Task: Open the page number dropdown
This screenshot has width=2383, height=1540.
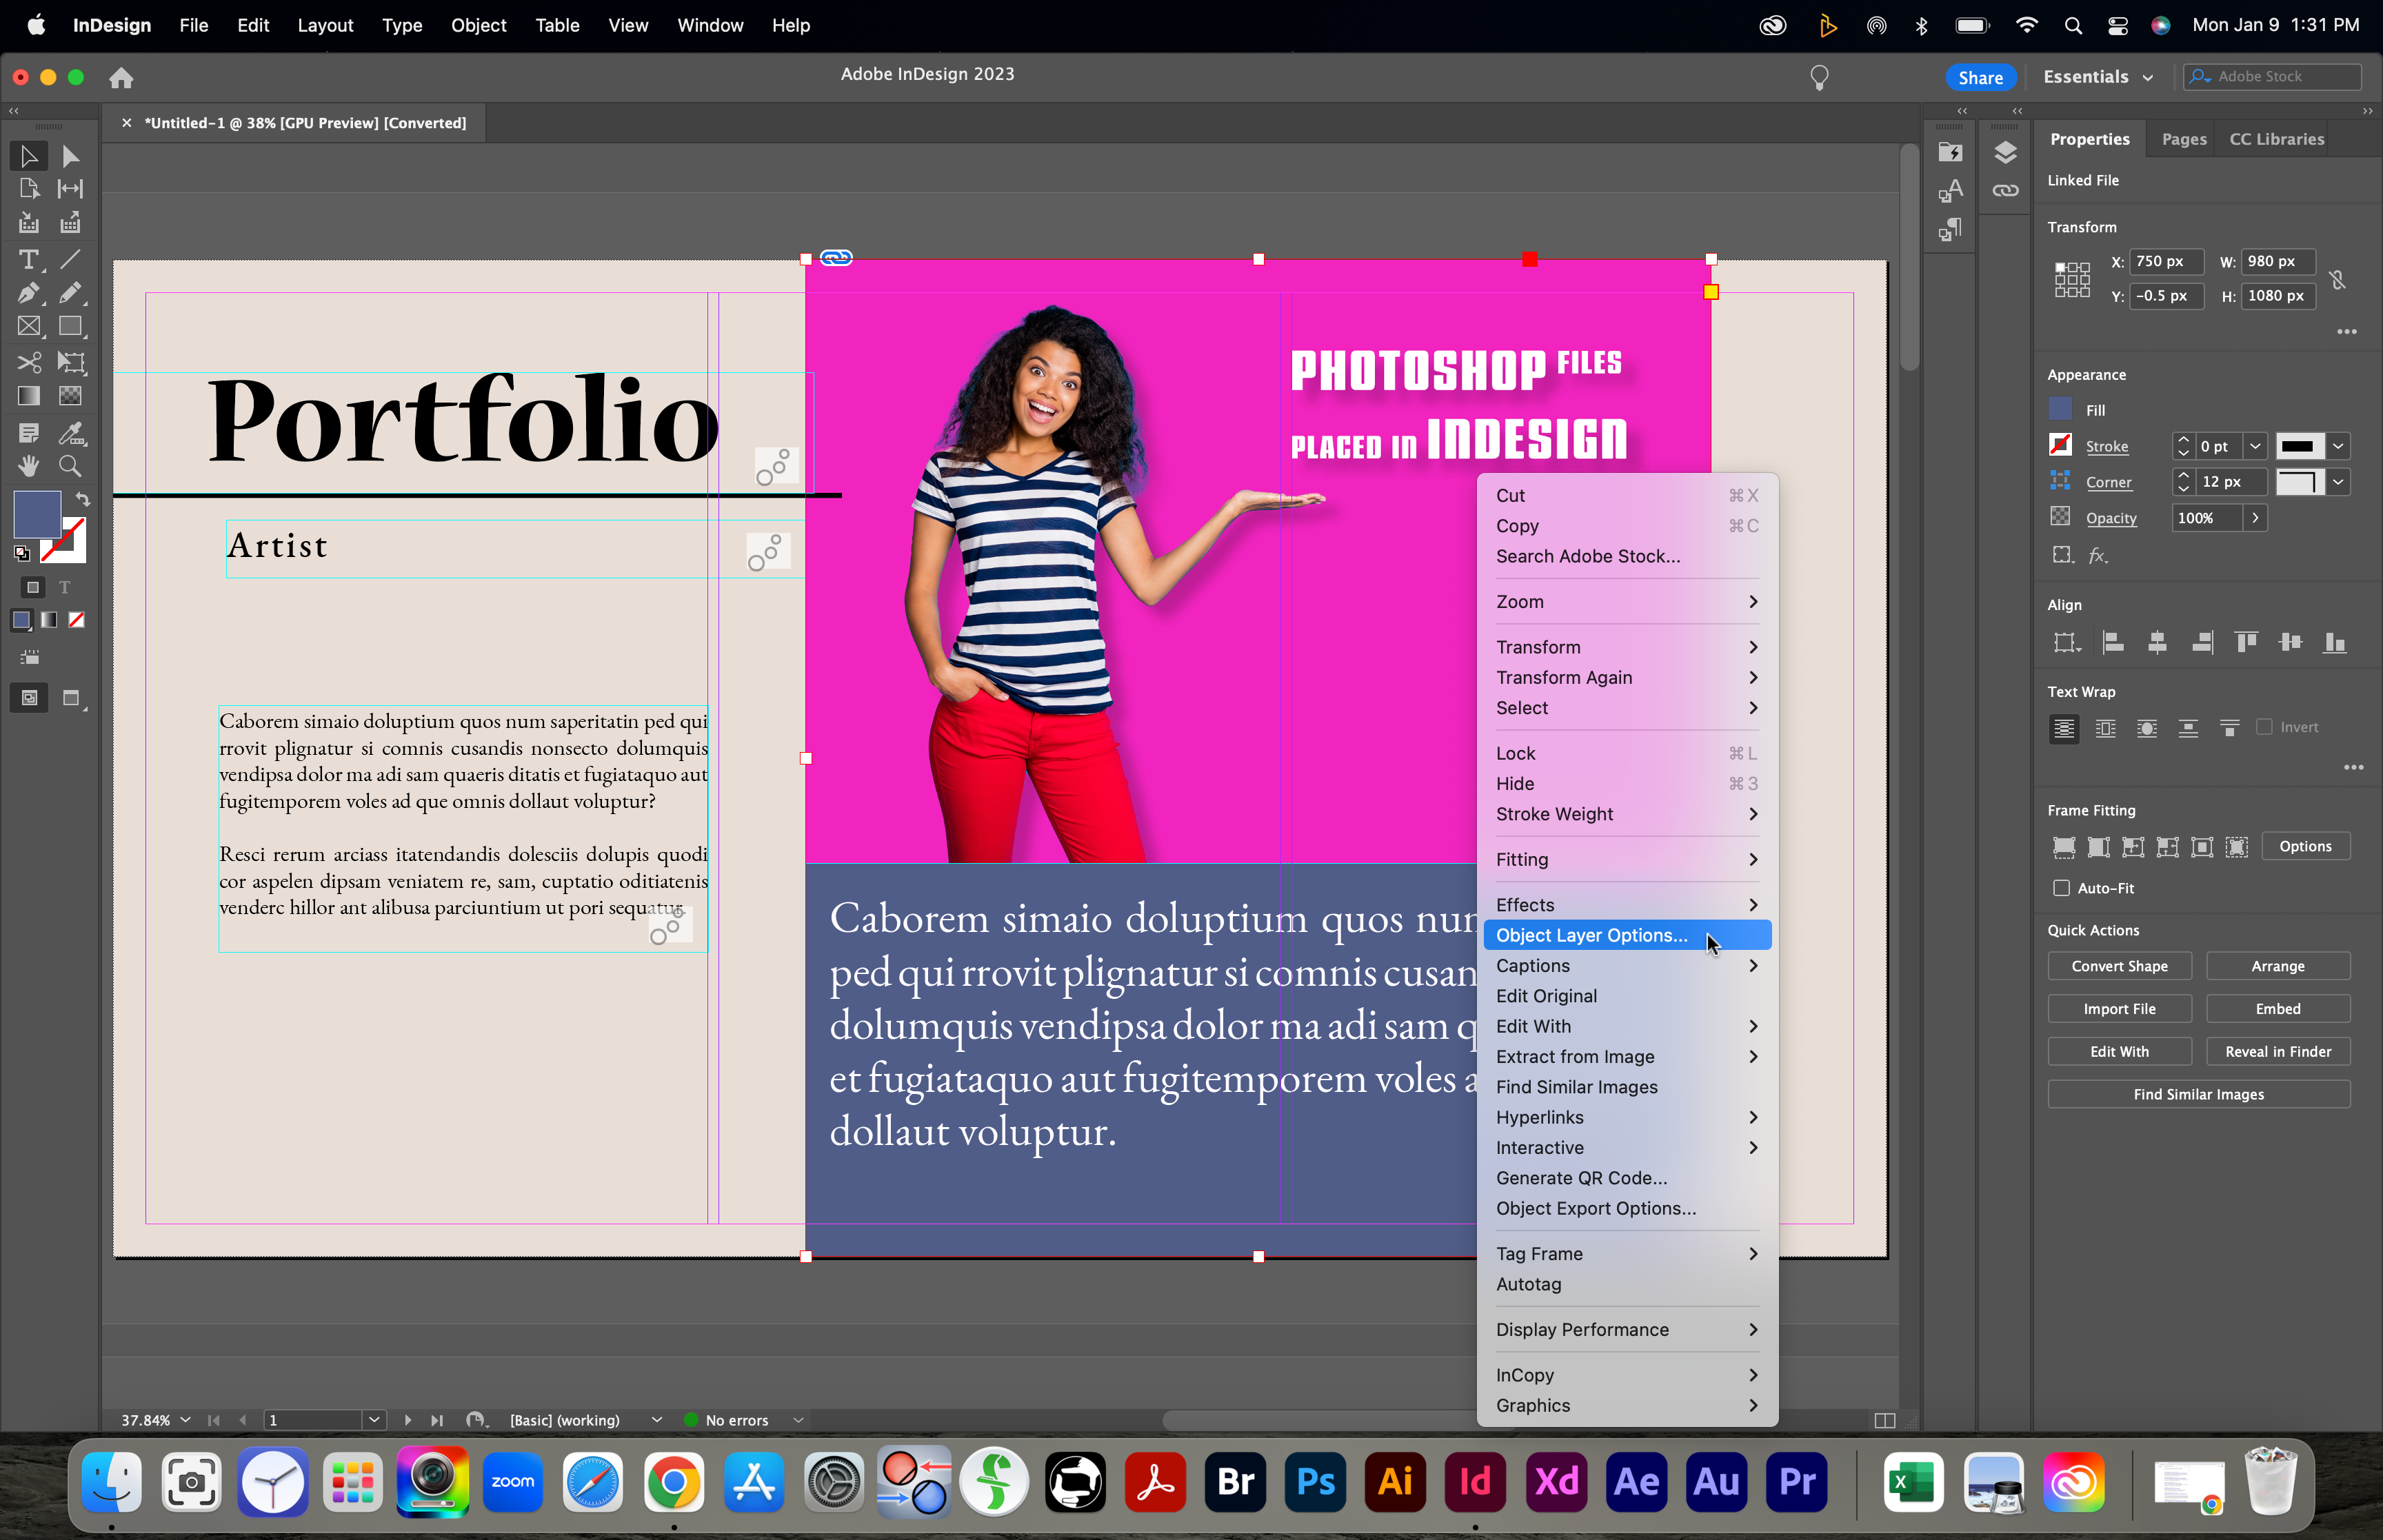Action: click(x=374, y=1420)
